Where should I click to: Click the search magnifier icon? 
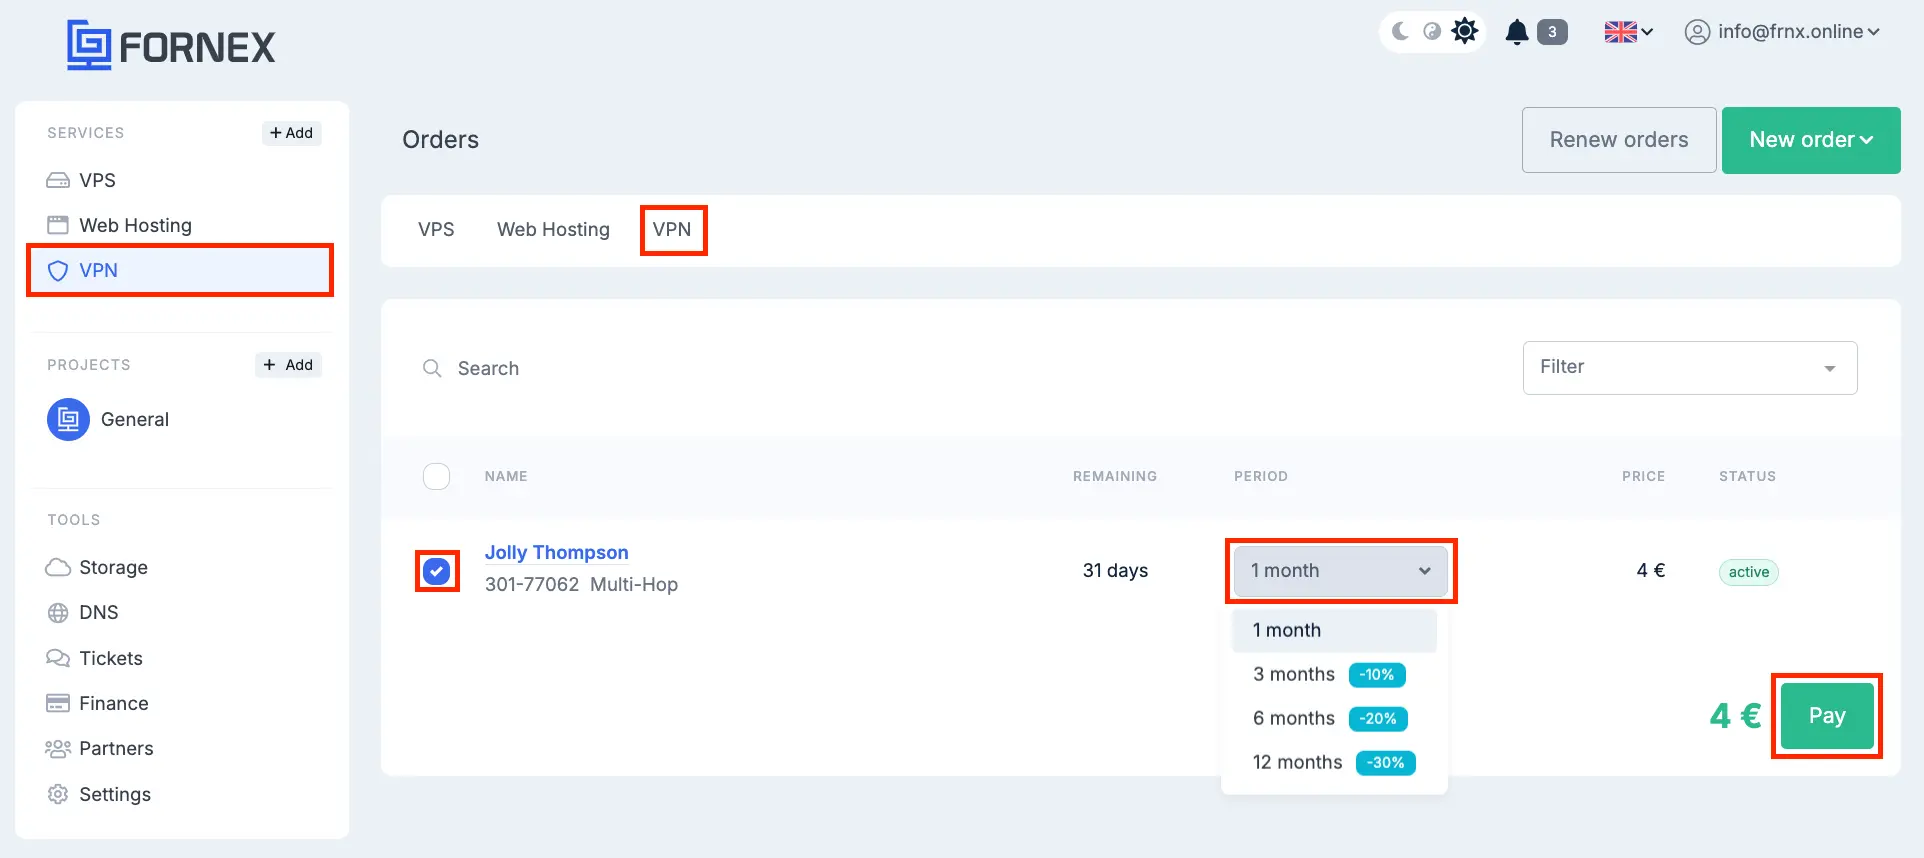click(432, 368)
